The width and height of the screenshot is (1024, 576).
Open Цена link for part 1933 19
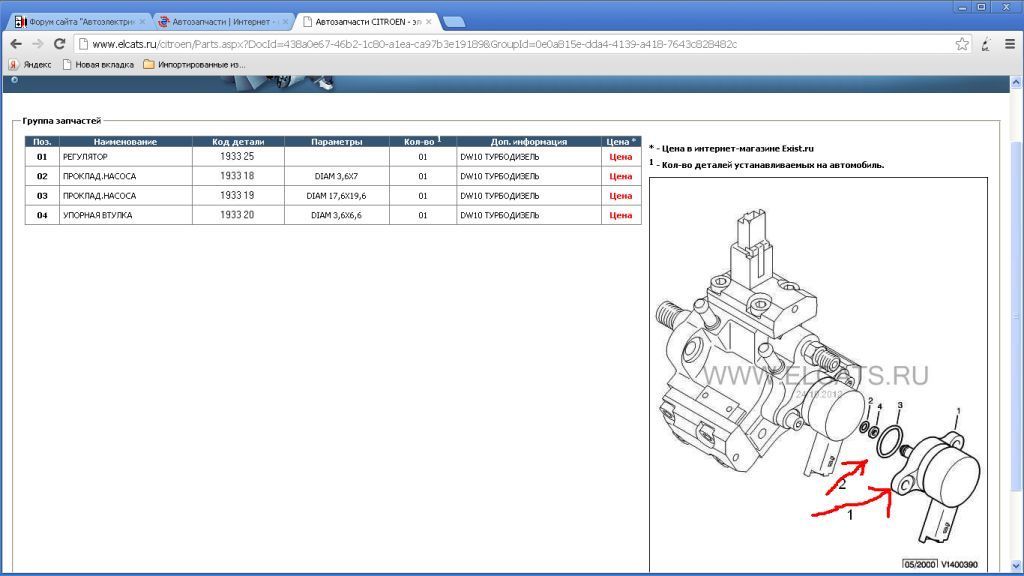[x=620, y=196]
